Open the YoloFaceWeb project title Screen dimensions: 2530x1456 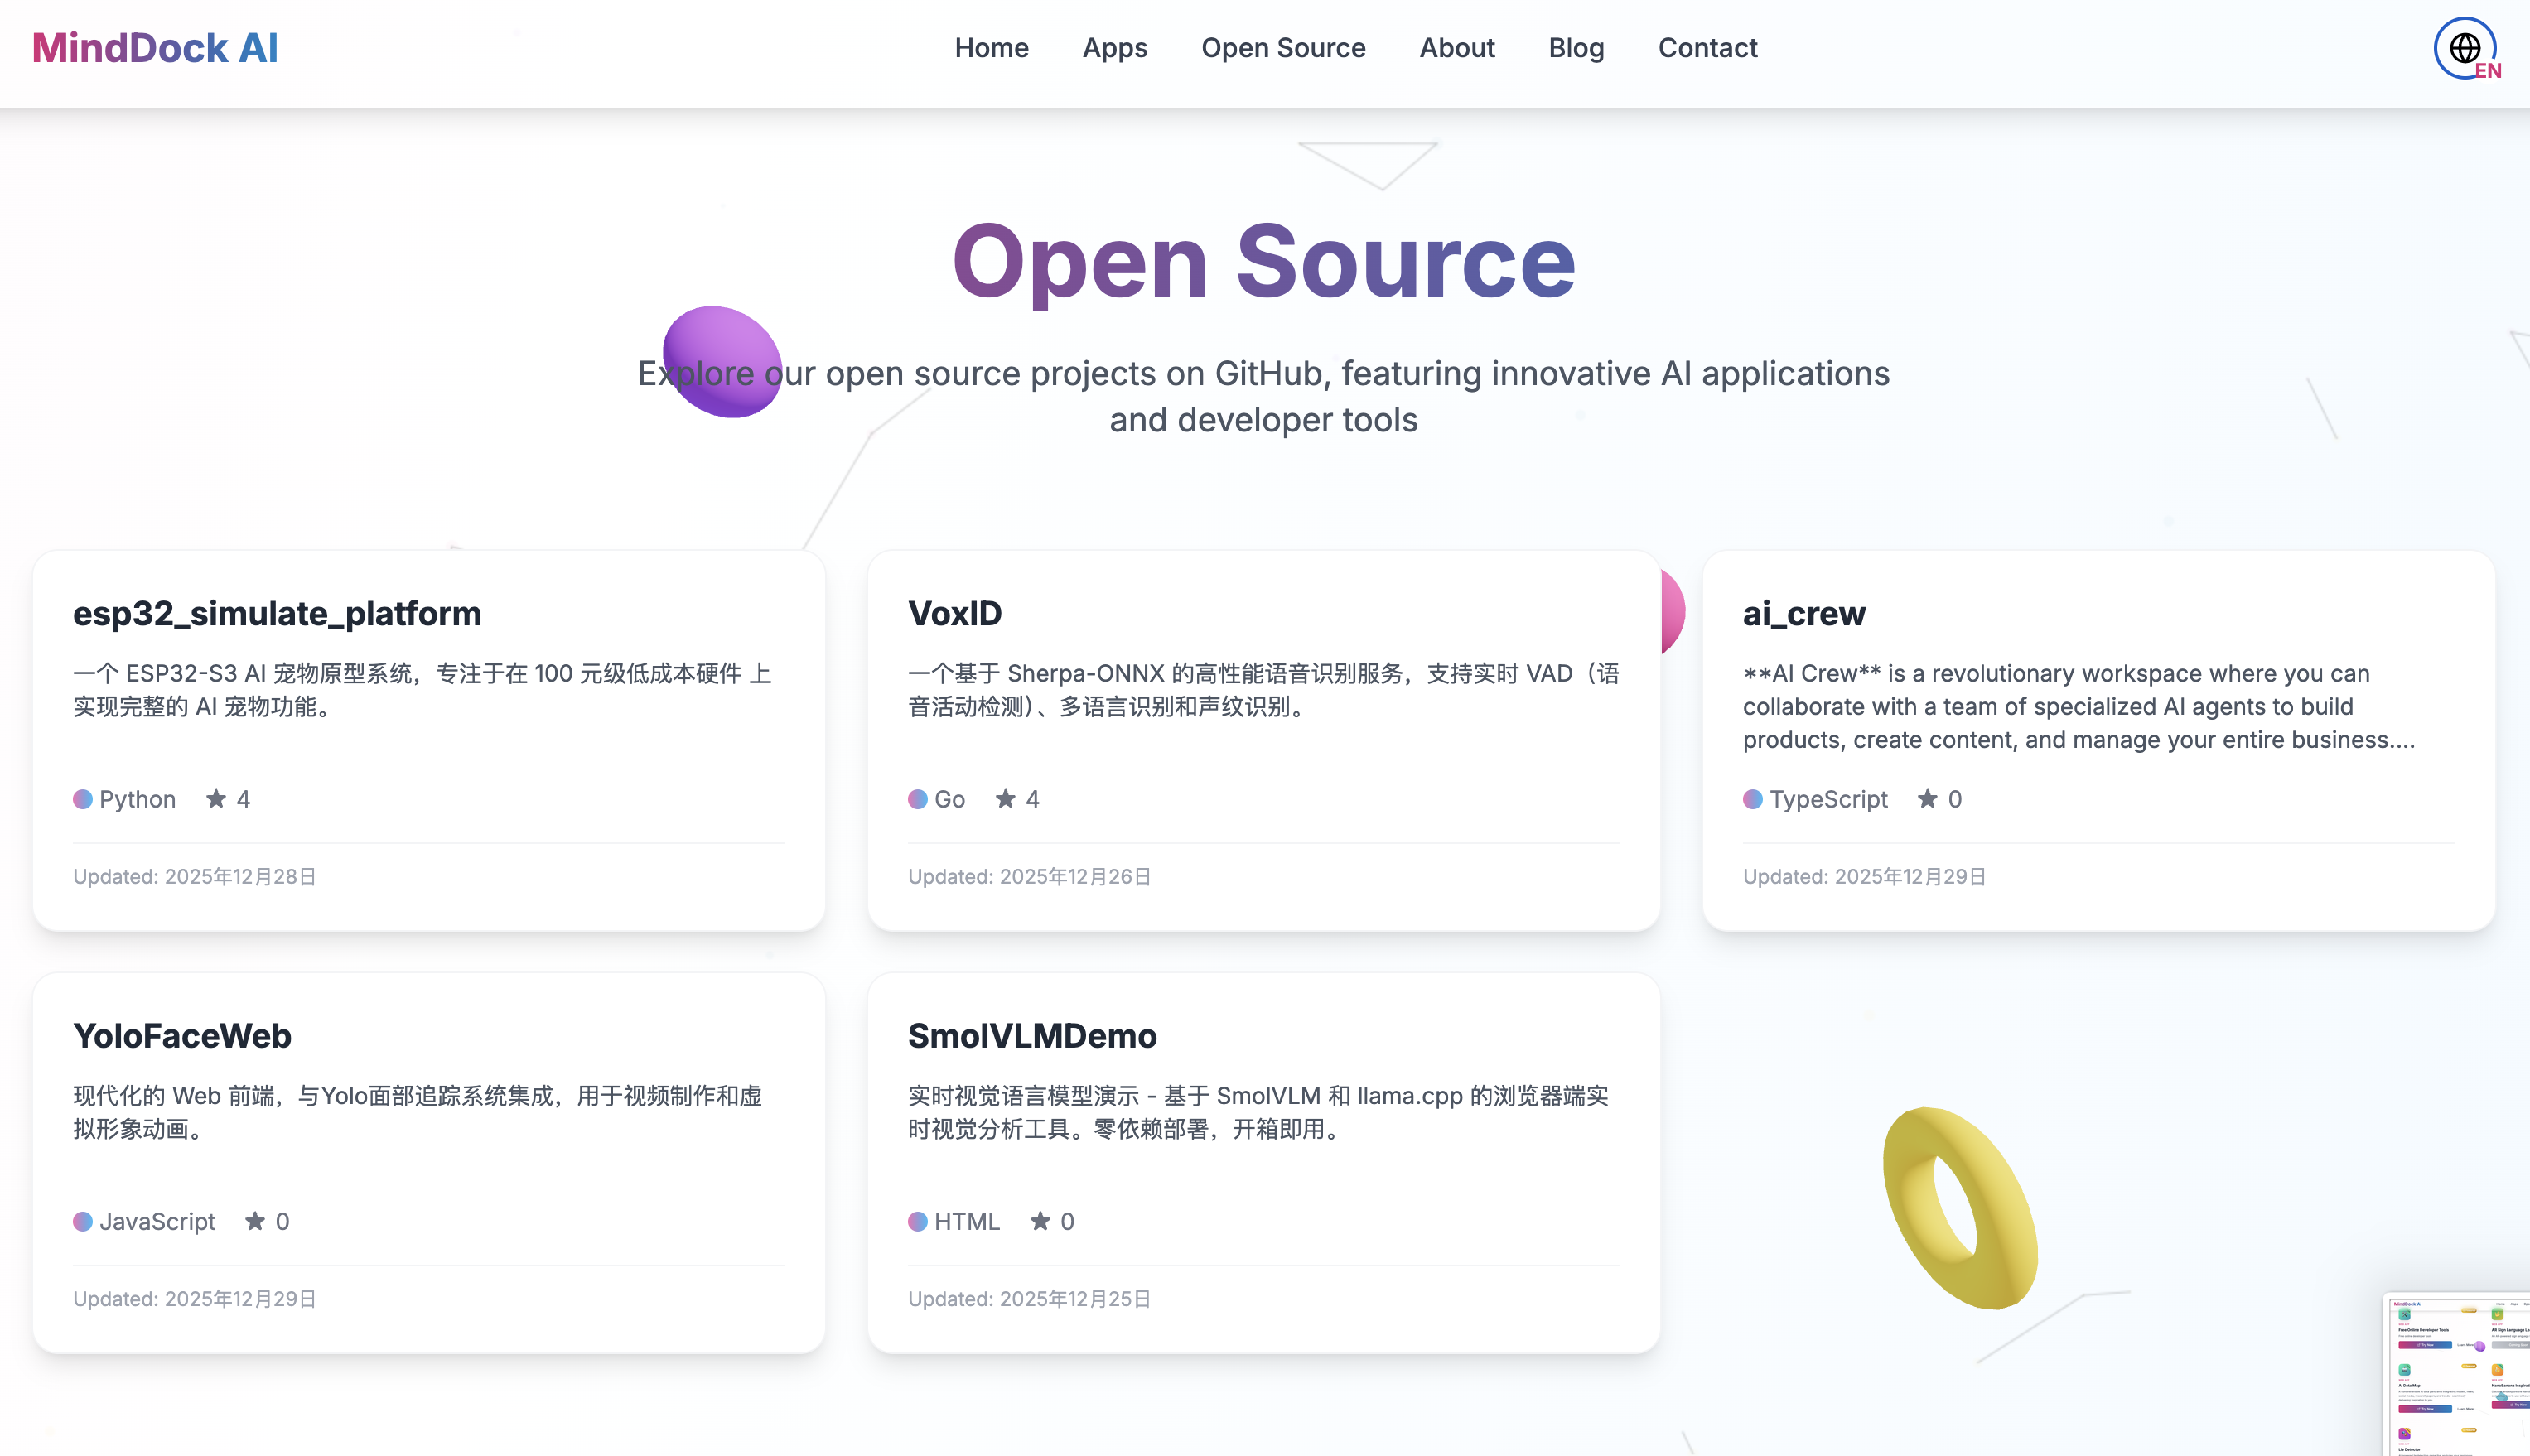coord(182,1035)
